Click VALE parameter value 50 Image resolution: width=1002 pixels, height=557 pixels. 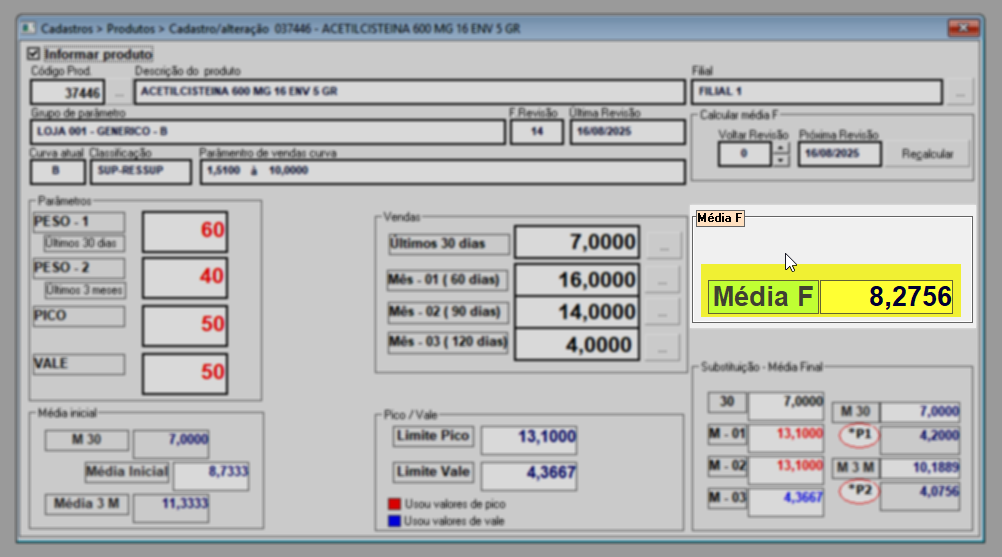185,374
